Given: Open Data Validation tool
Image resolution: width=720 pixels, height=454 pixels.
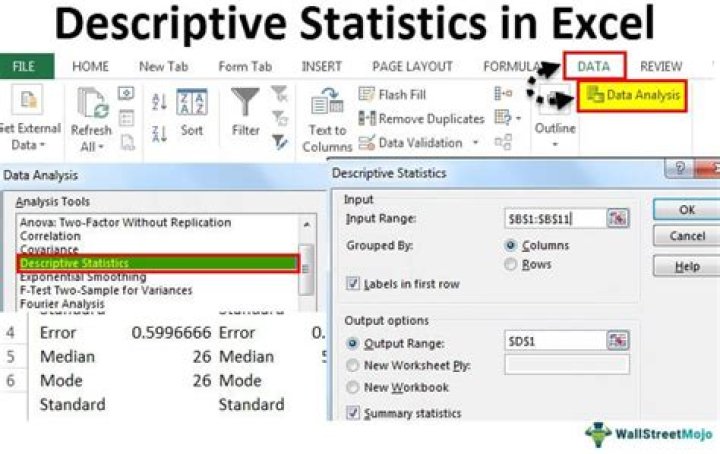Looking at the screenshot, I should tap(410, 143).
